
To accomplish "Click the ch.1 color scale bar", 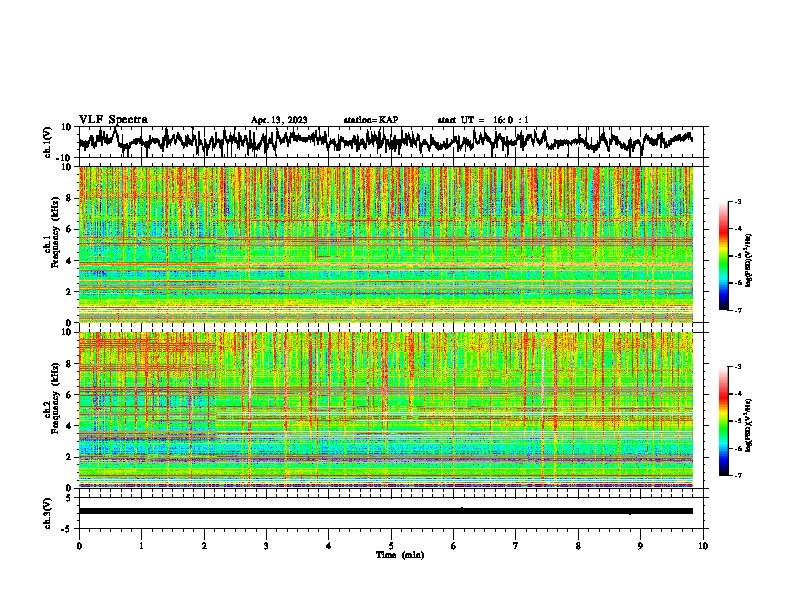I will point(723,256).
